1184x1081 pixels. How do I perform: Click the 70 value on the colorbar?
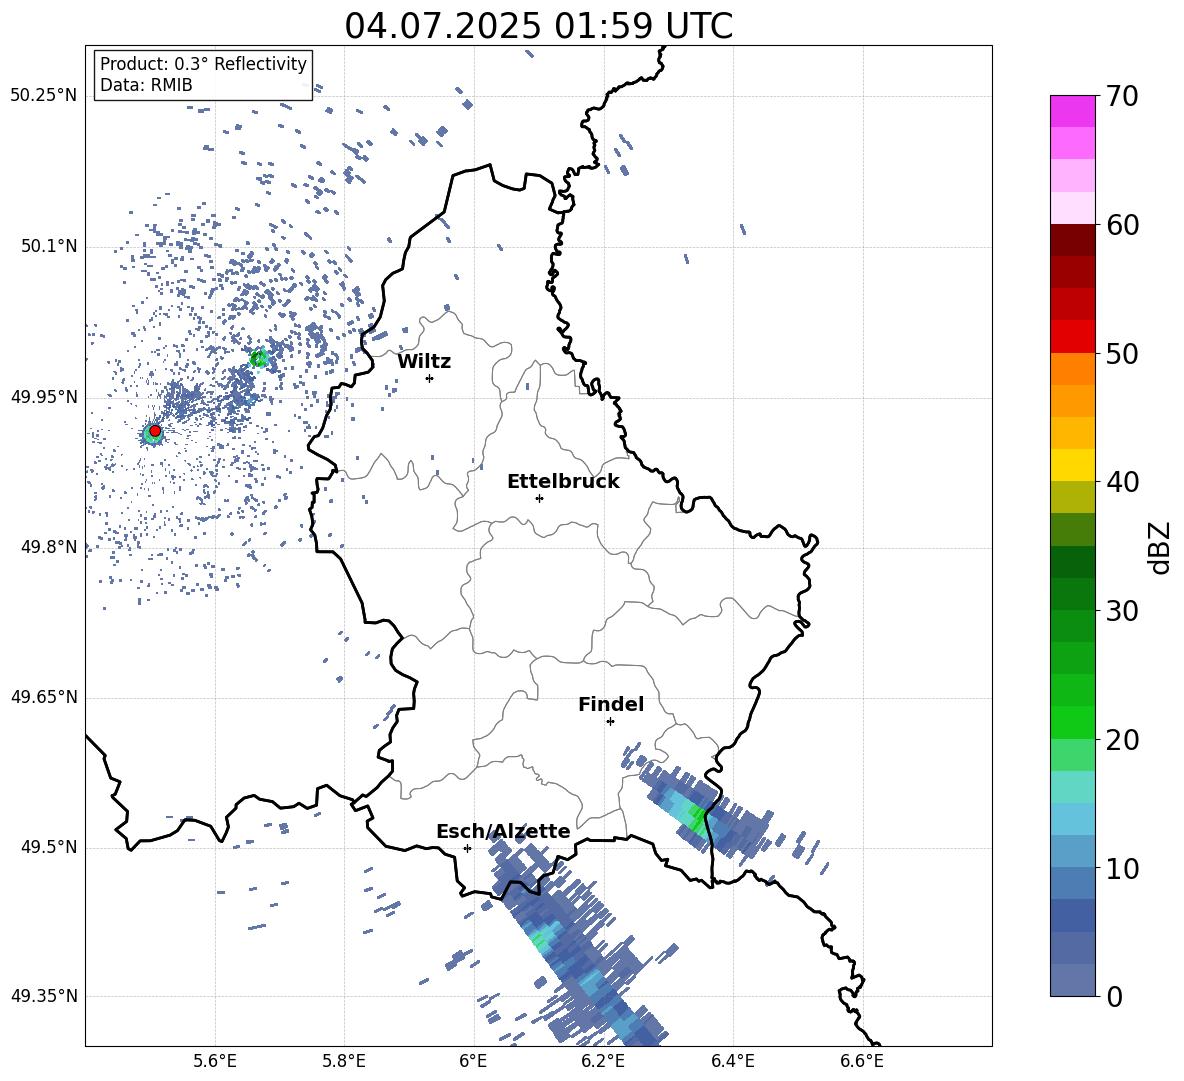pyautogui.click(x=1121, y=97)
